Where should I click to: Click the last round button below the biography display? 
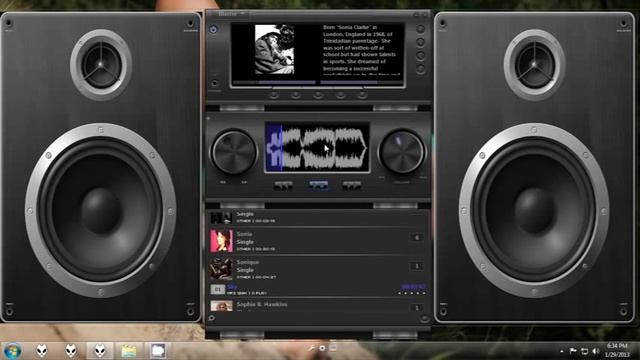pos(362,96)
